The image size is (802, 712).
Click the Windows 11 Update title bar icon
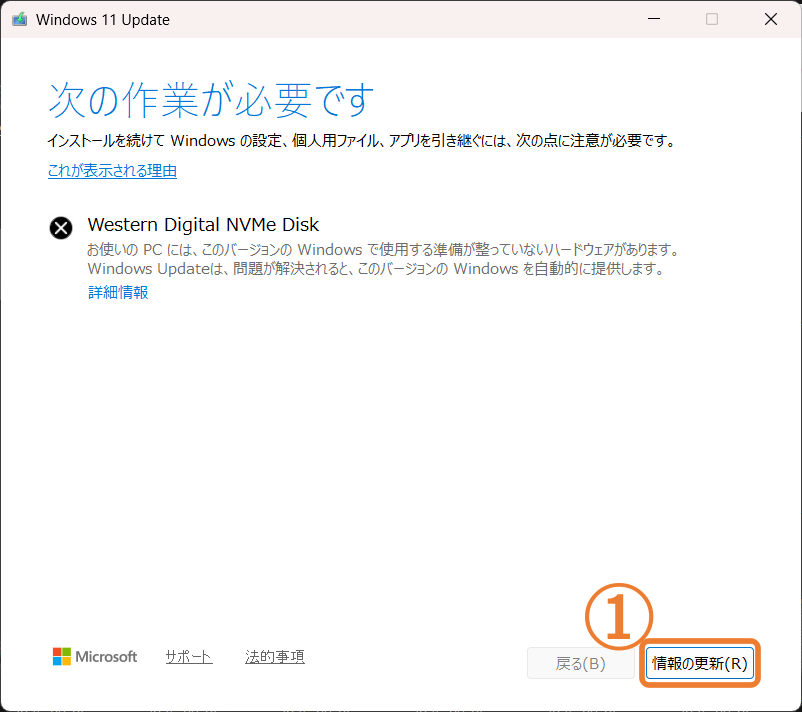pos(19,20)
